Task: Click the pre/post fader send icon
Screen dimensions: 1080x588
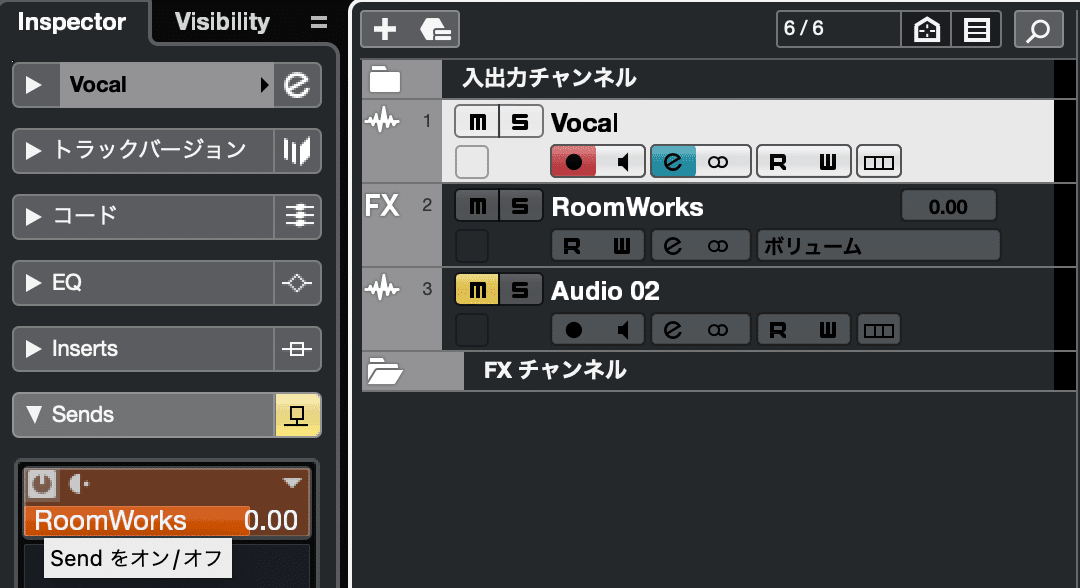Action: (79, 485)
